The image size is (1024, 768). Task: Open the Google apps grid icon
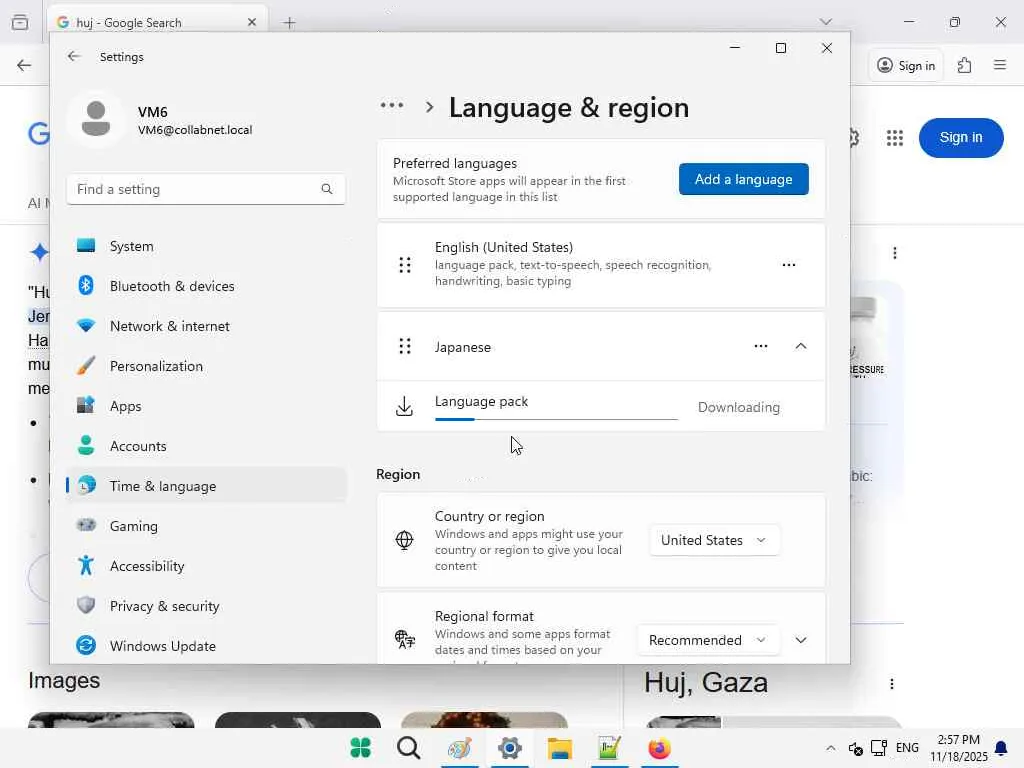895,138
